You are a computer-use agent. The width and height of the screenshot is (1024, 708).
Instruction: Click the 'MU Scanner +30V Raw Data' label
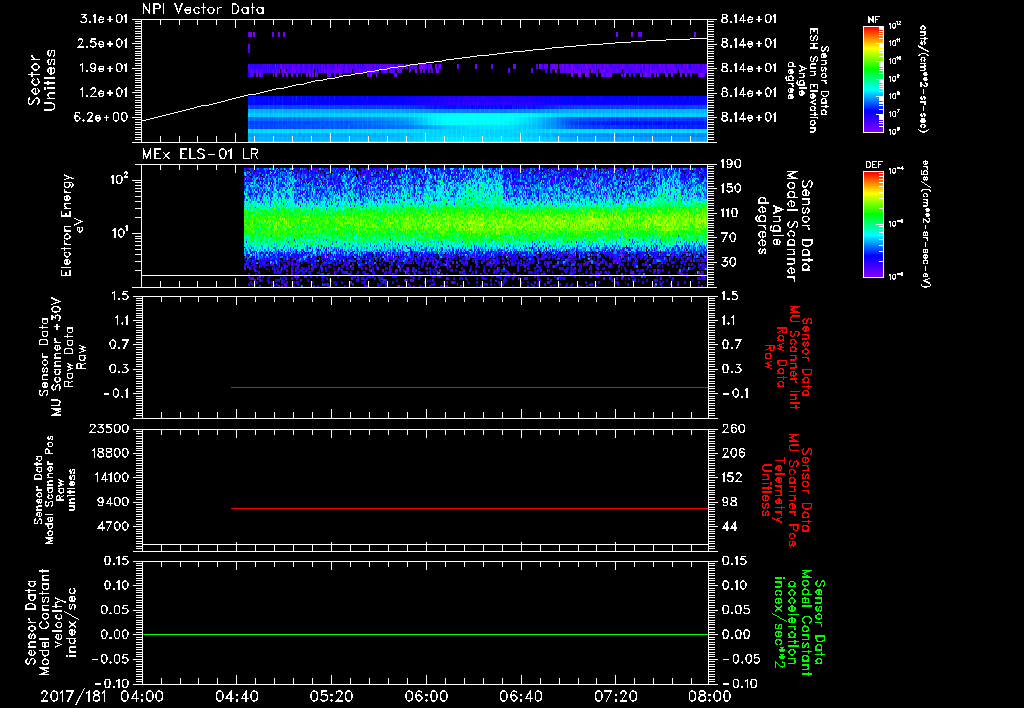point(62,358)
